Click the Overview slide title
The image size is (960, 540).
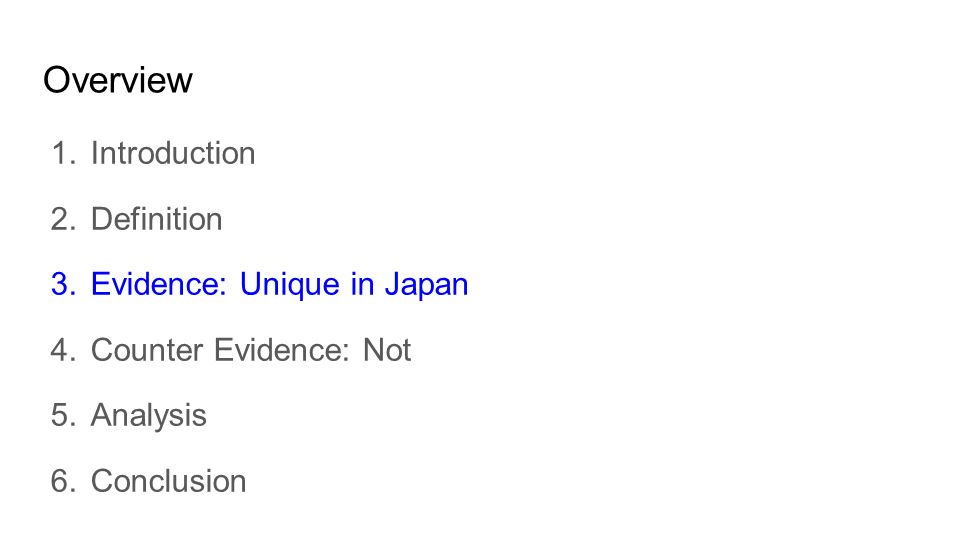[118, 80]
